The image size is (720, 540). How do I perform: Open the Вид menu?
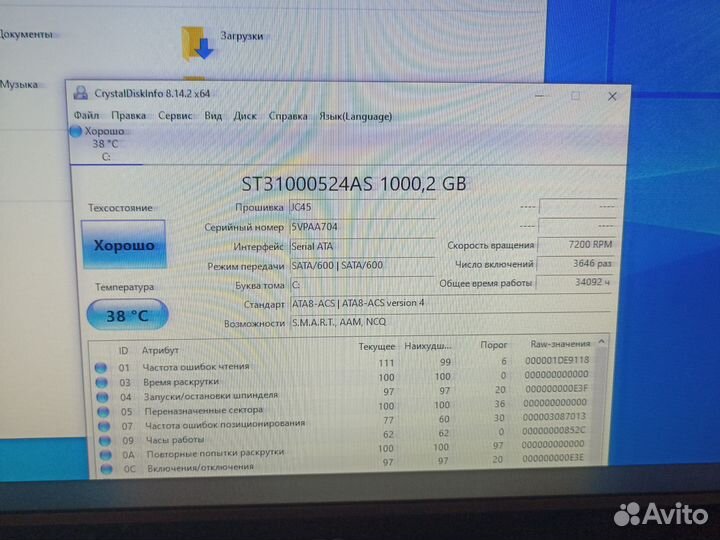pos(213,116)
